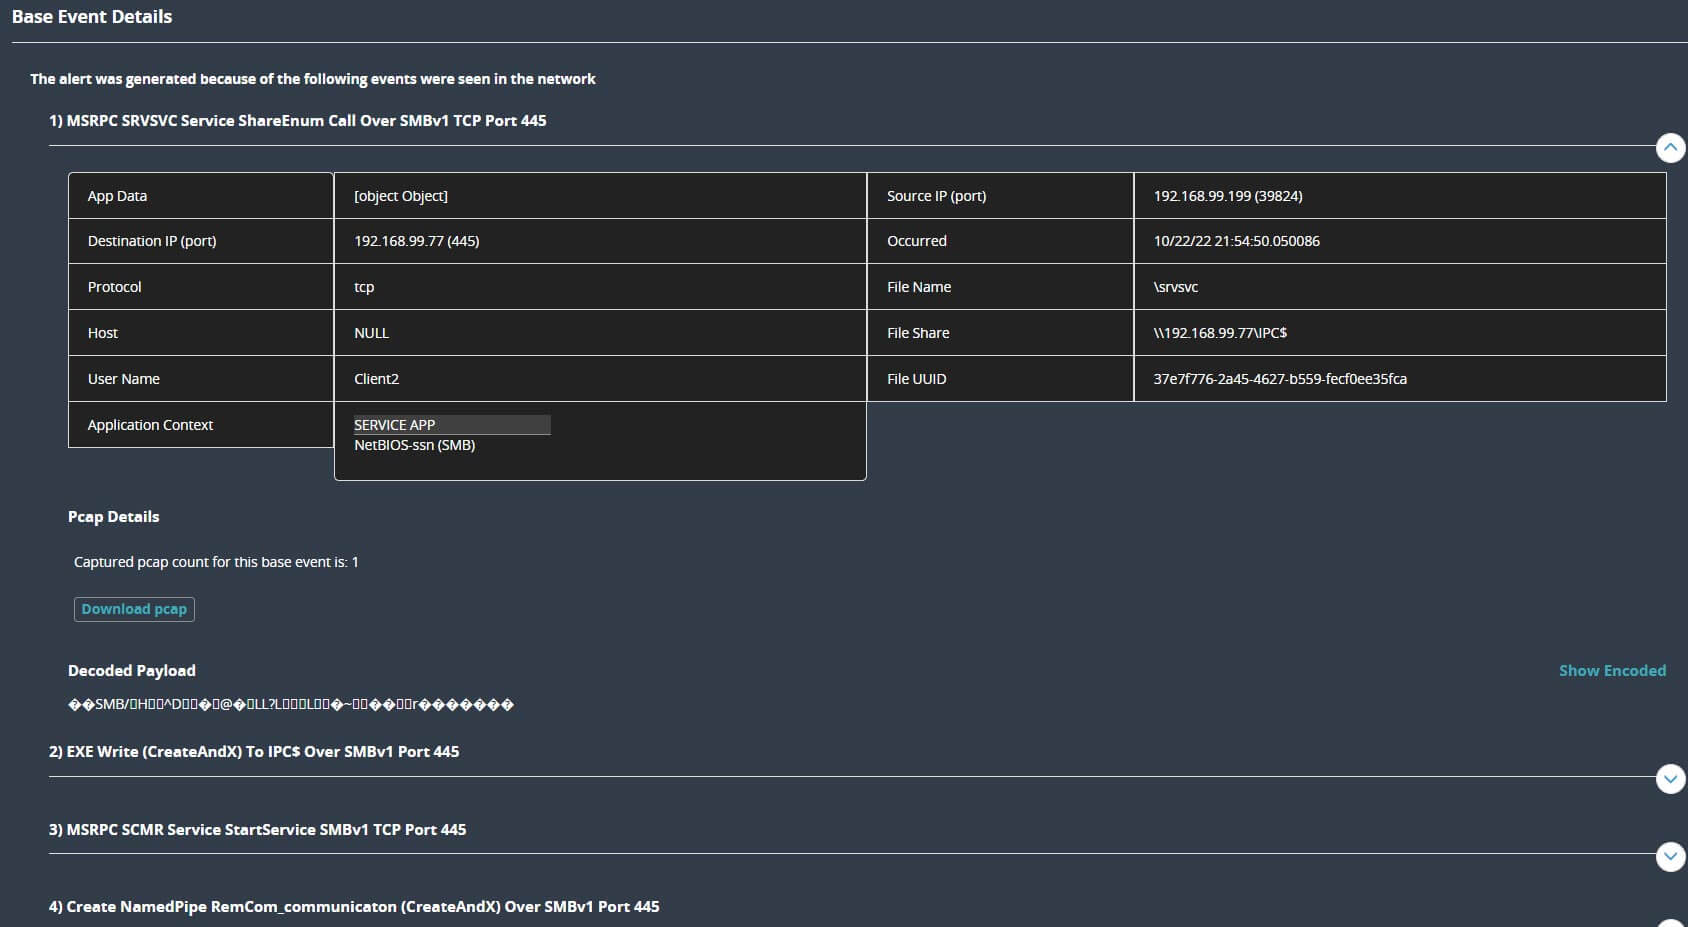1688x927 pixels.
Task: Click event title 2 EXE Write To IPC$
Action: coord(254,752)
